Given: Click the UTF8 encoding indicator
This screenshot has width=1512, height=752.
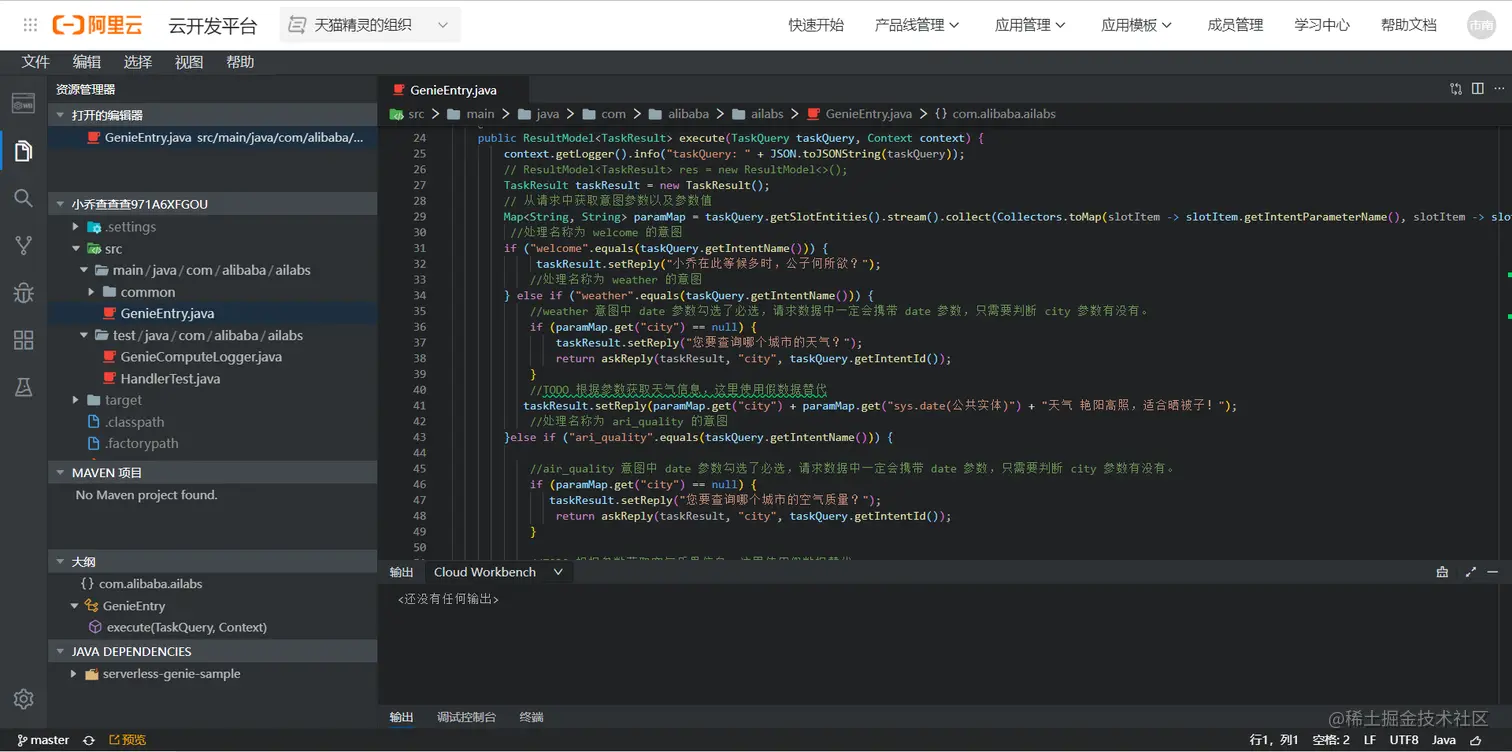Looking at the screenshot, I should (x=1404, y=740).
